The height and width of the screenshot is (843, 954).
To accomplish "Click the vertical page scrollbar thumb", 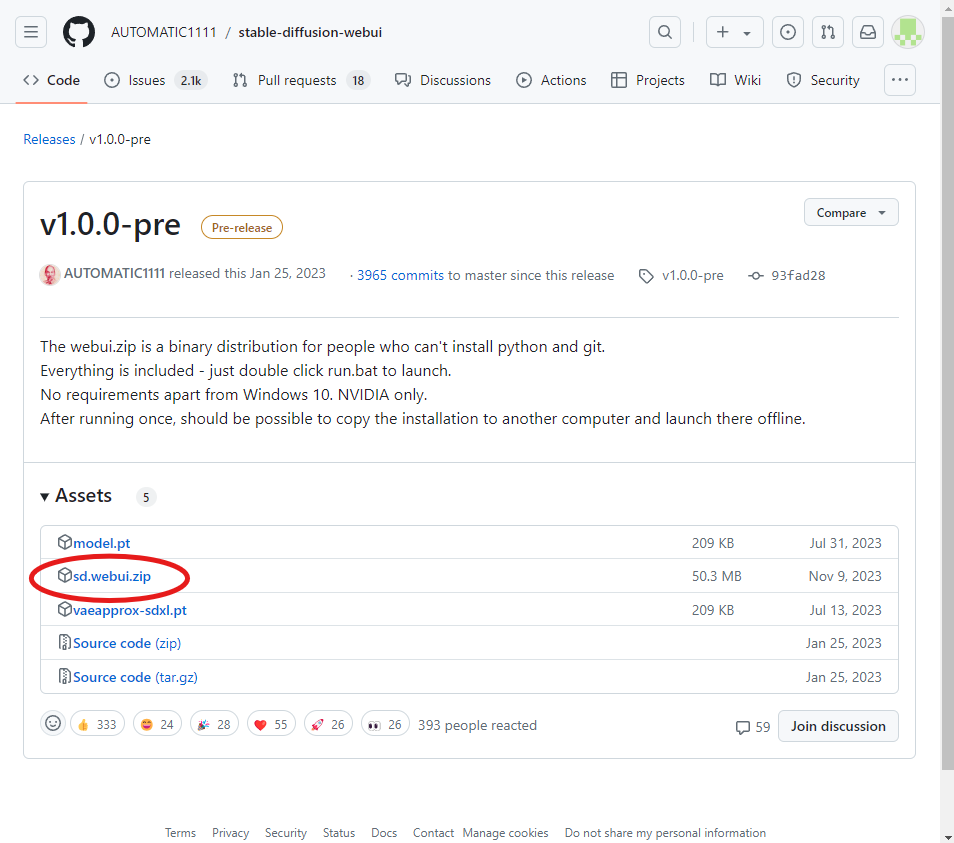I will 947,393.
